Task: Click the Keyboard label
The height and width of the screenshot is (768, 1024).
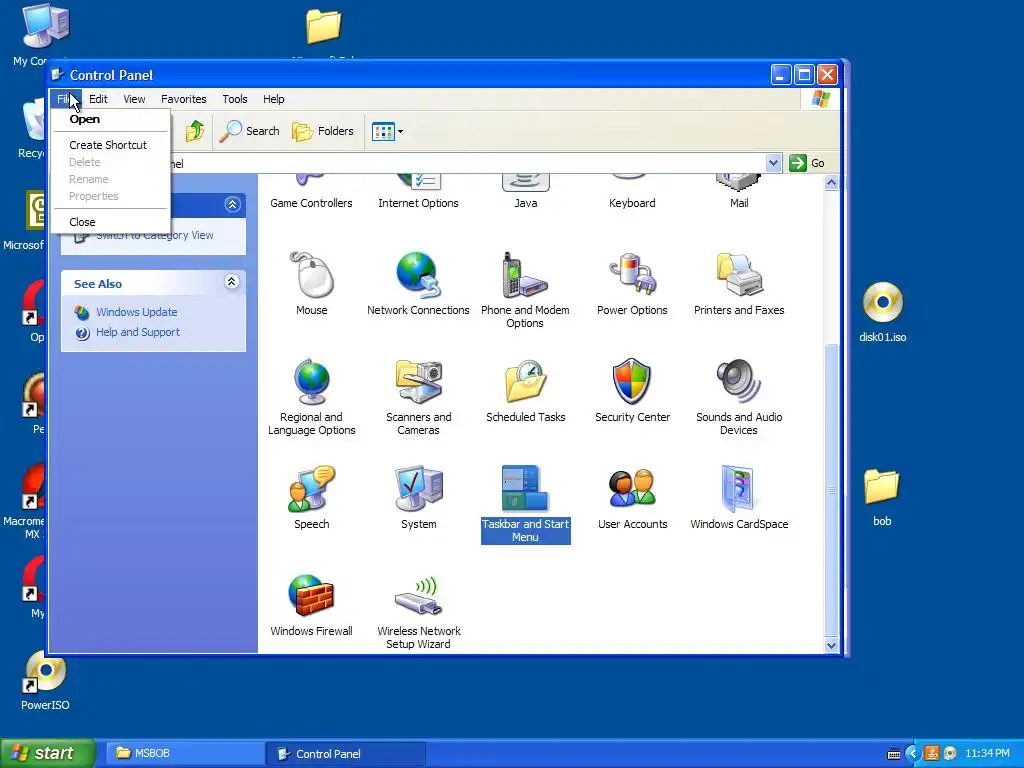Action: pos(632,203)
